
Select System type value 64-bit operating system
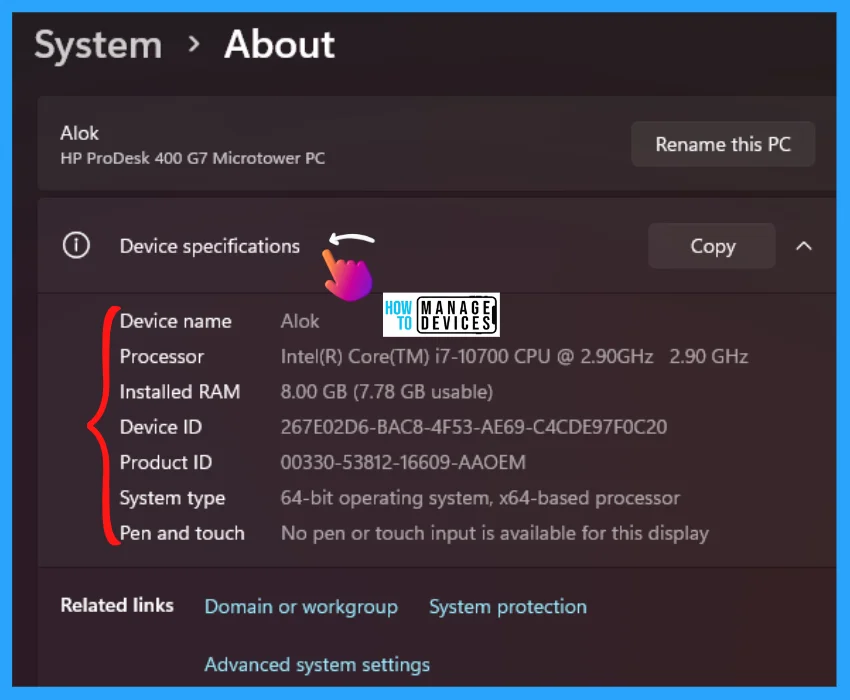pos(480,498)
